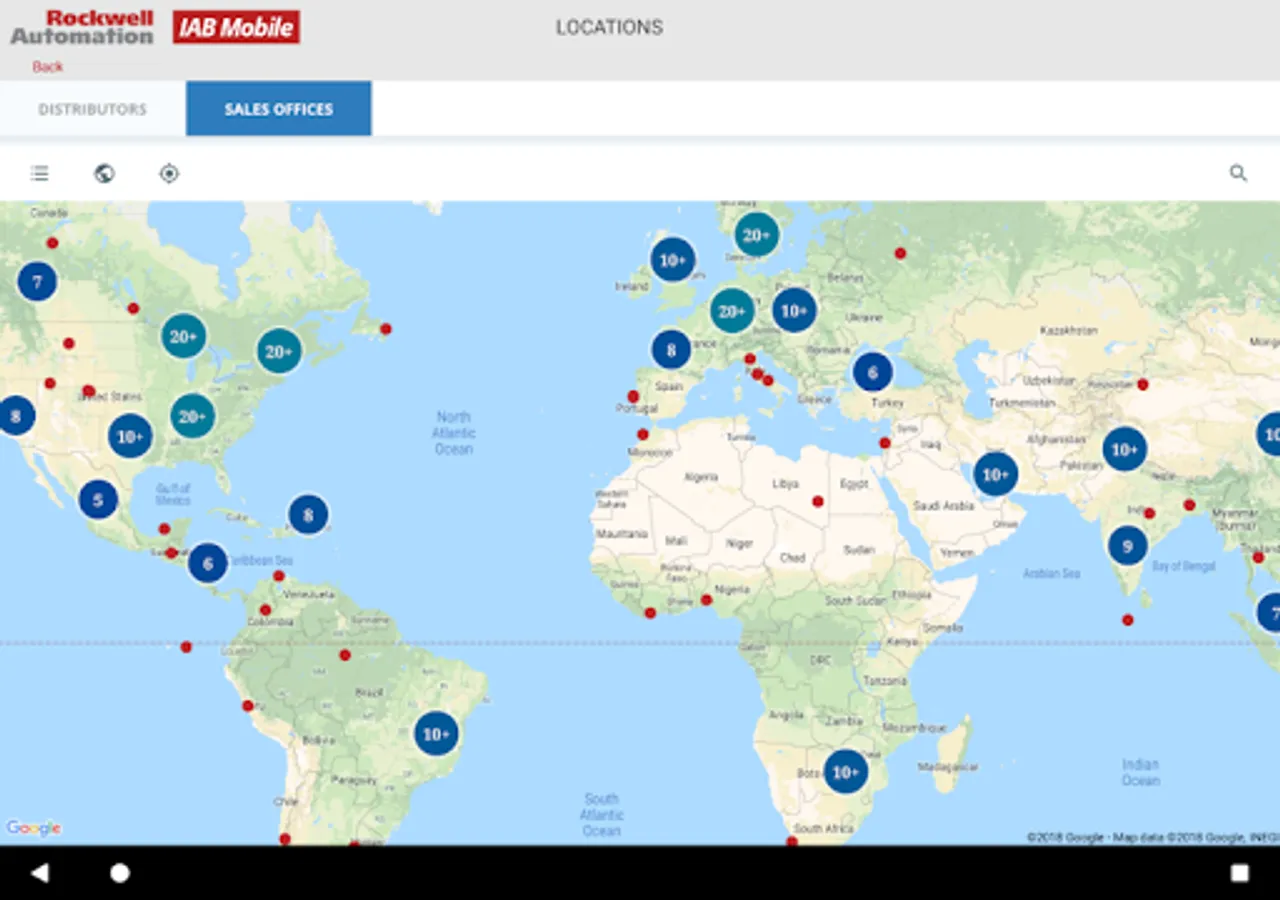The image size is (1280, 900).
Task: Click the IAB Mobile logo
Action: (x=236, y=27)
